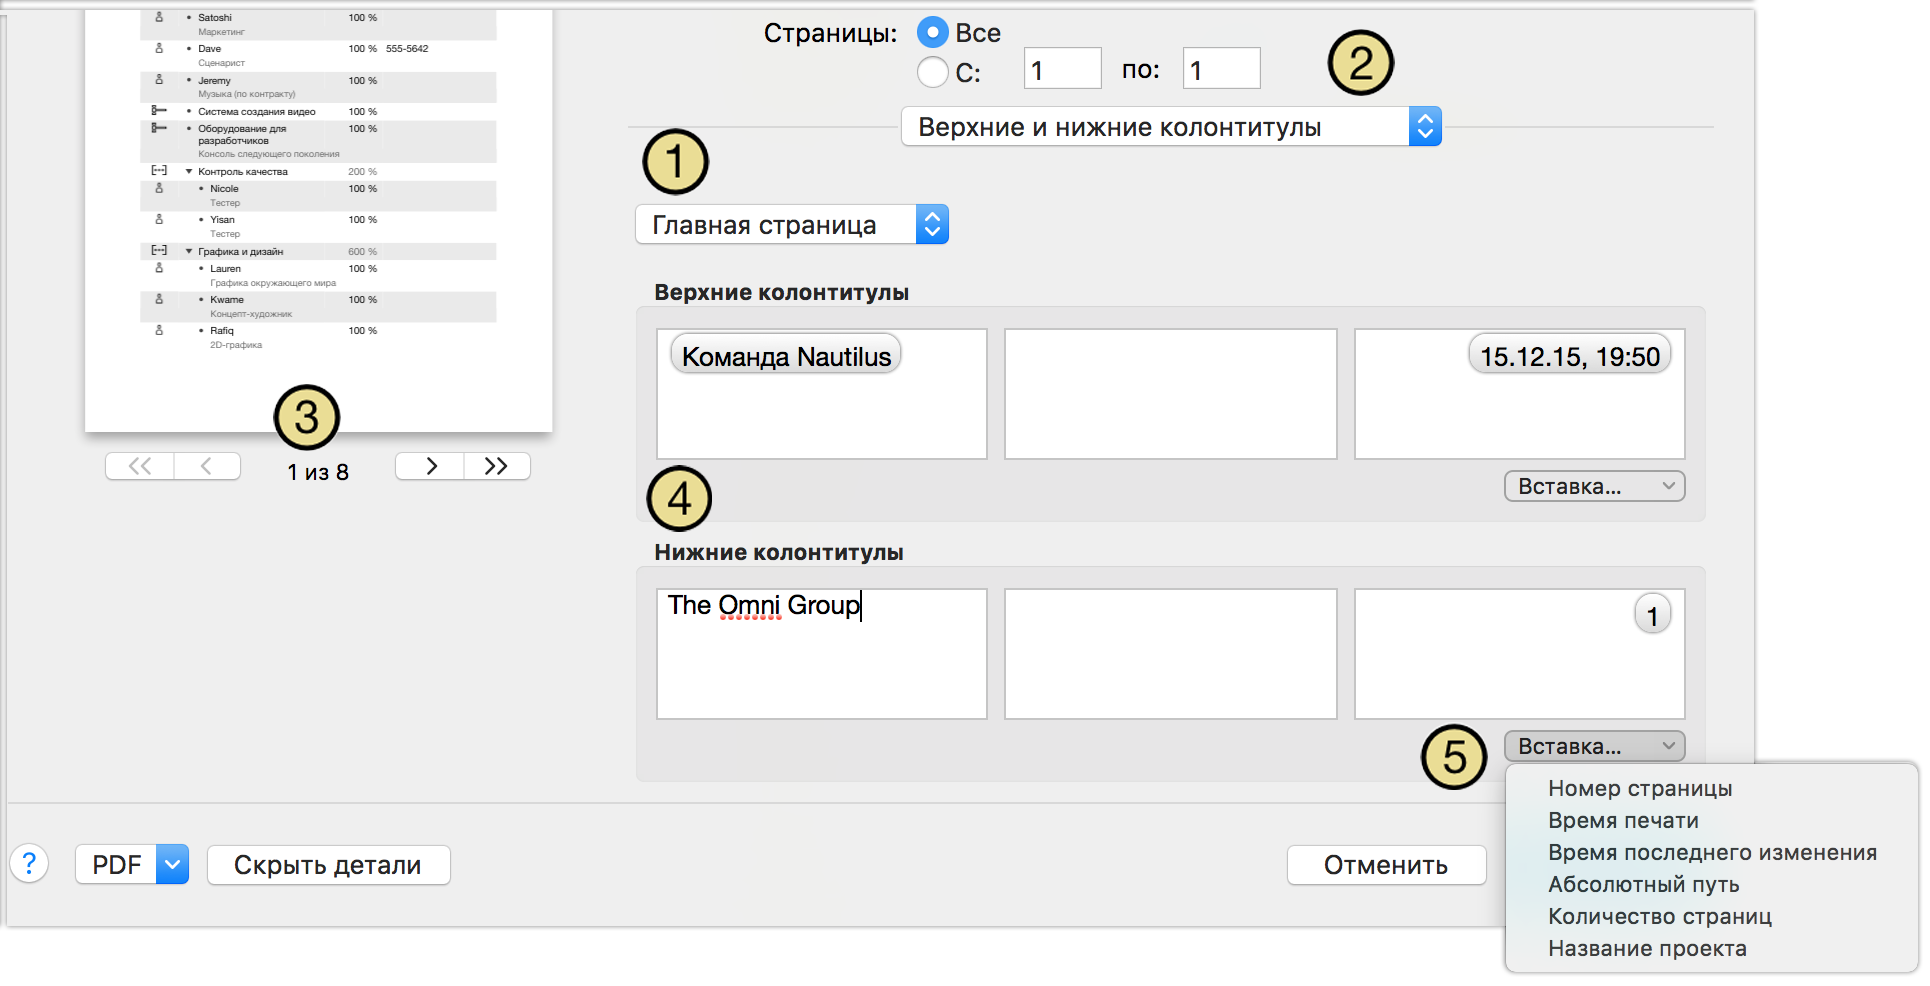Click the empty center header field
The image size is (1930, 986).
tap(1170, 394)
